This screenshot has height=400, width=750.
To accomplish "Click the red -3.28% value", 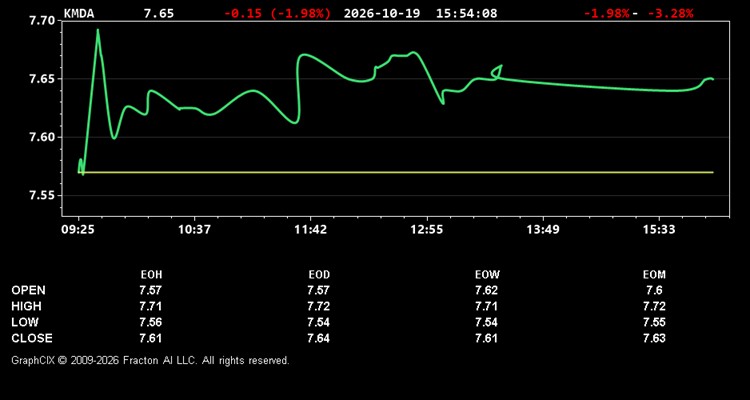I will 671,13.
